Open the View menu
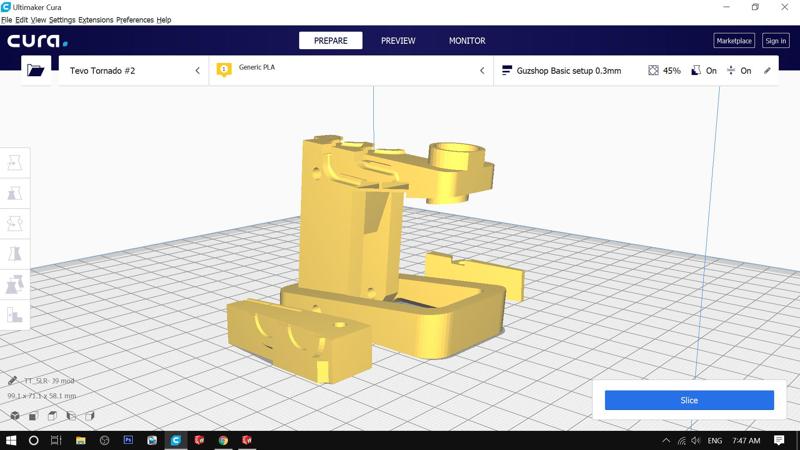This screenshot has width=800, height=450. point(38,20)
